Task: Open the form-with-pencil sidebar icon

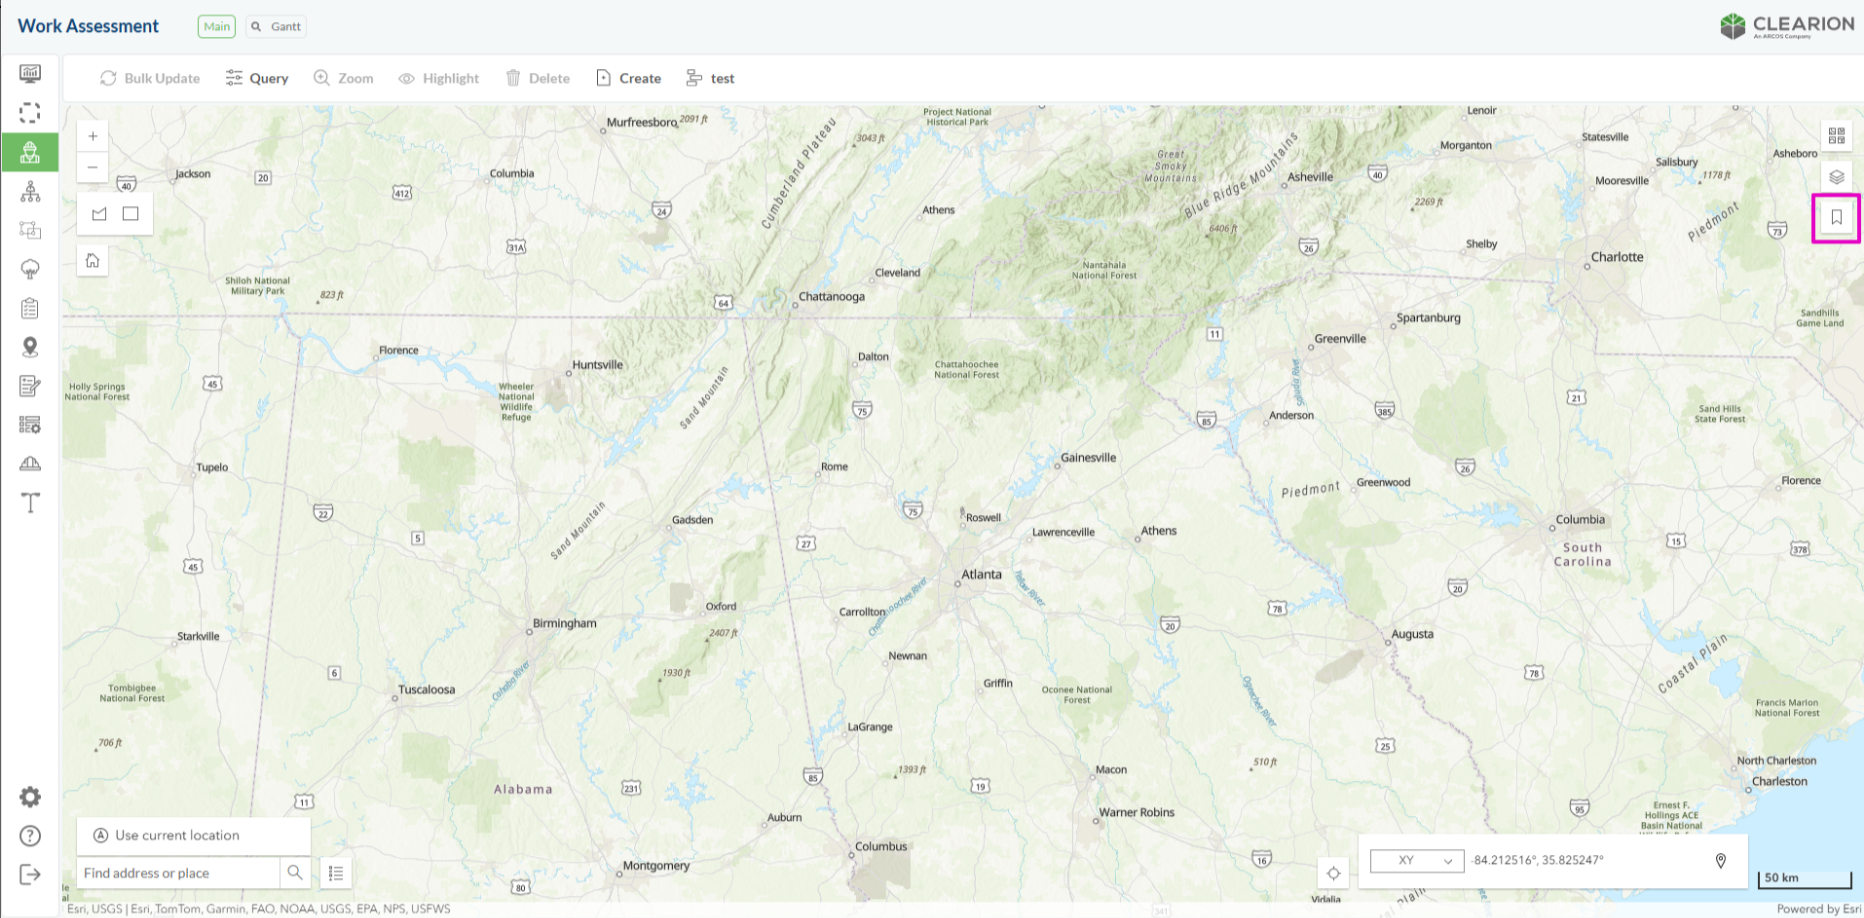Action: pos(30,386)
